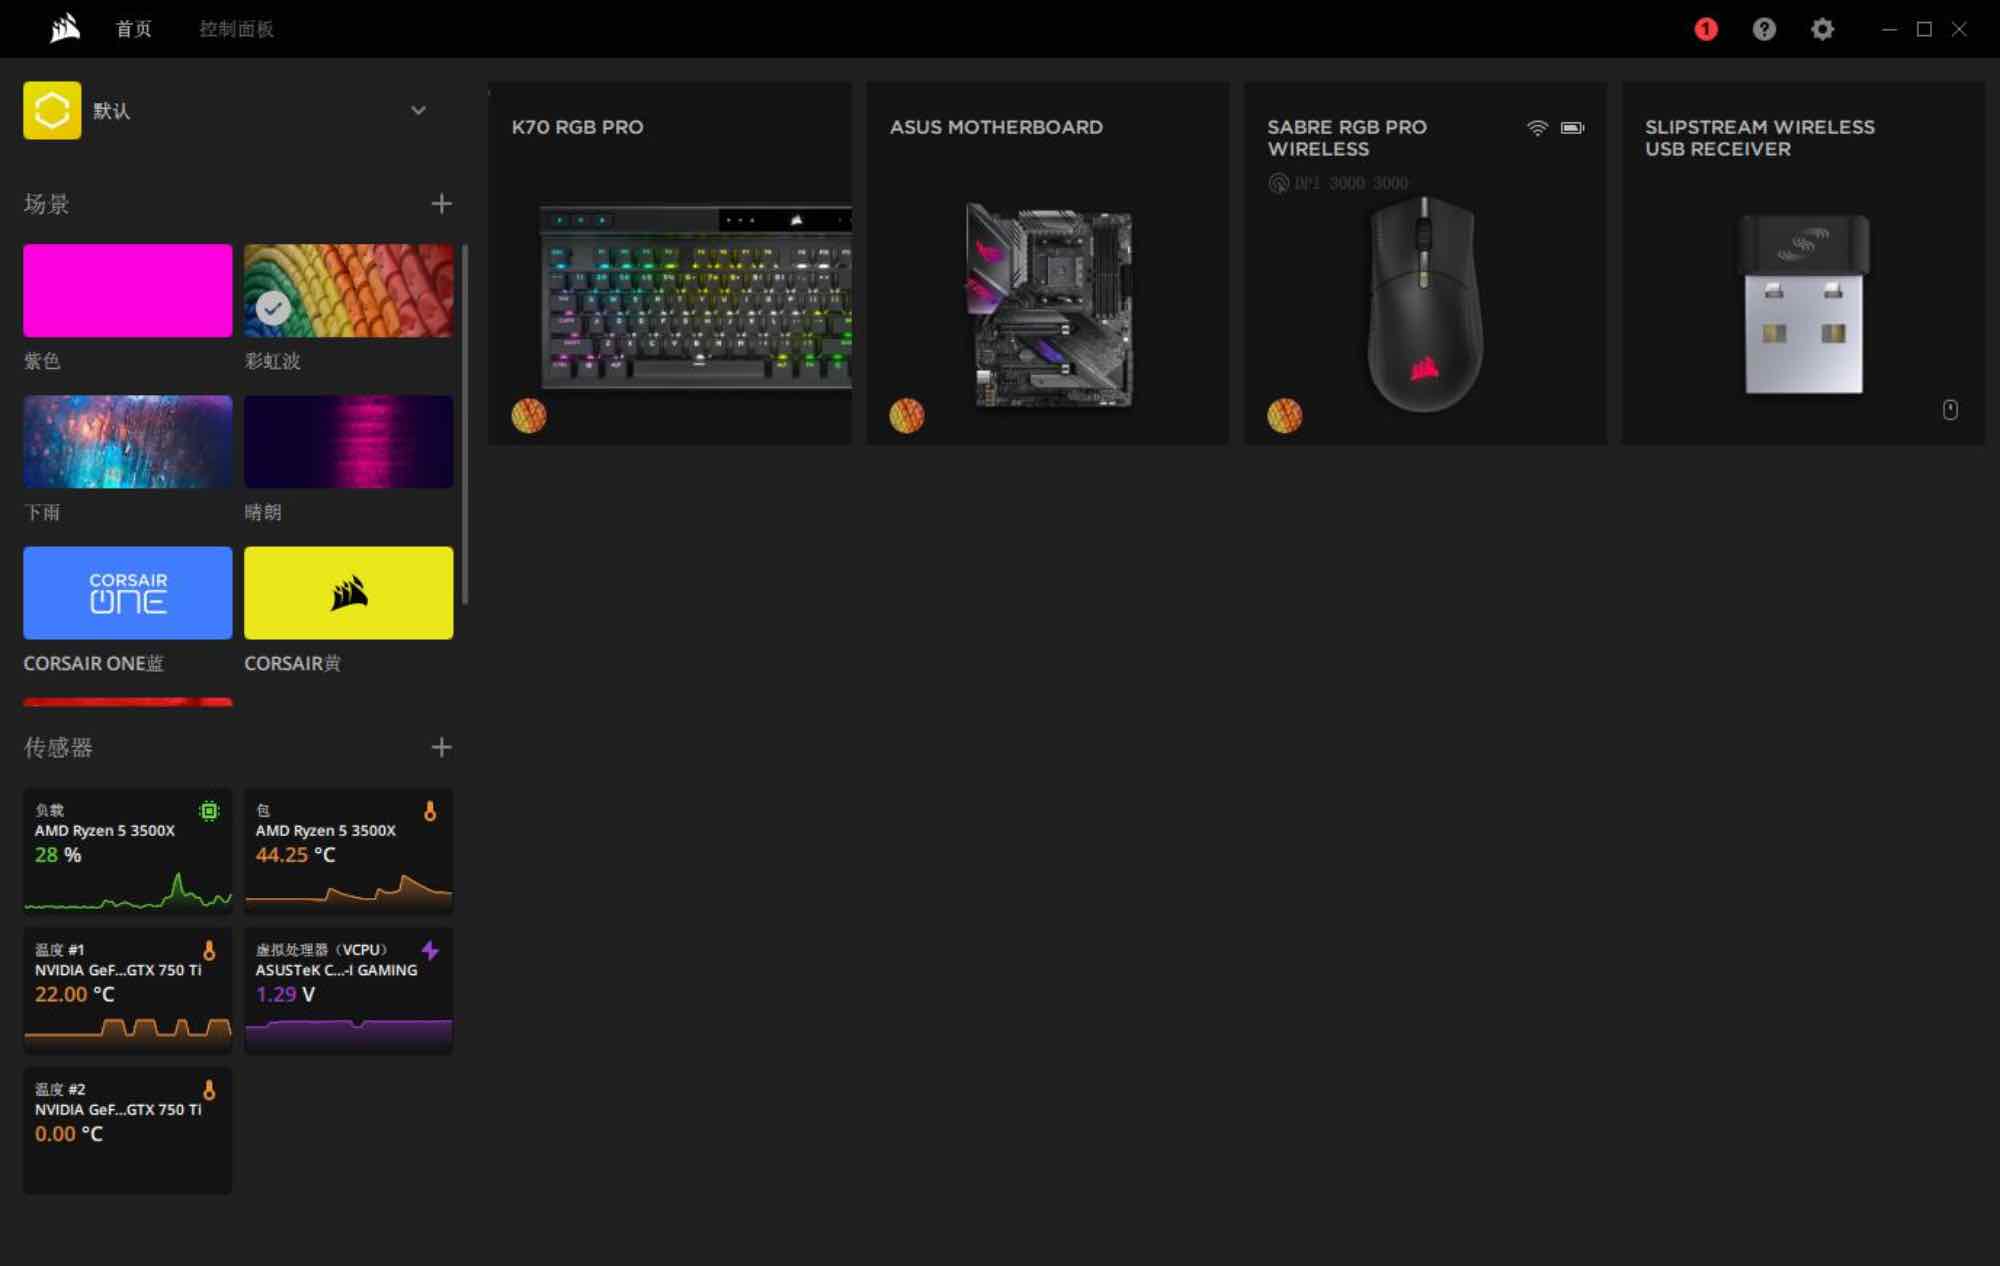The height and width of the screenshot is (1266, 2000).
Task: Click the 22.00 °C temperature value
Action: click(75, 994)
